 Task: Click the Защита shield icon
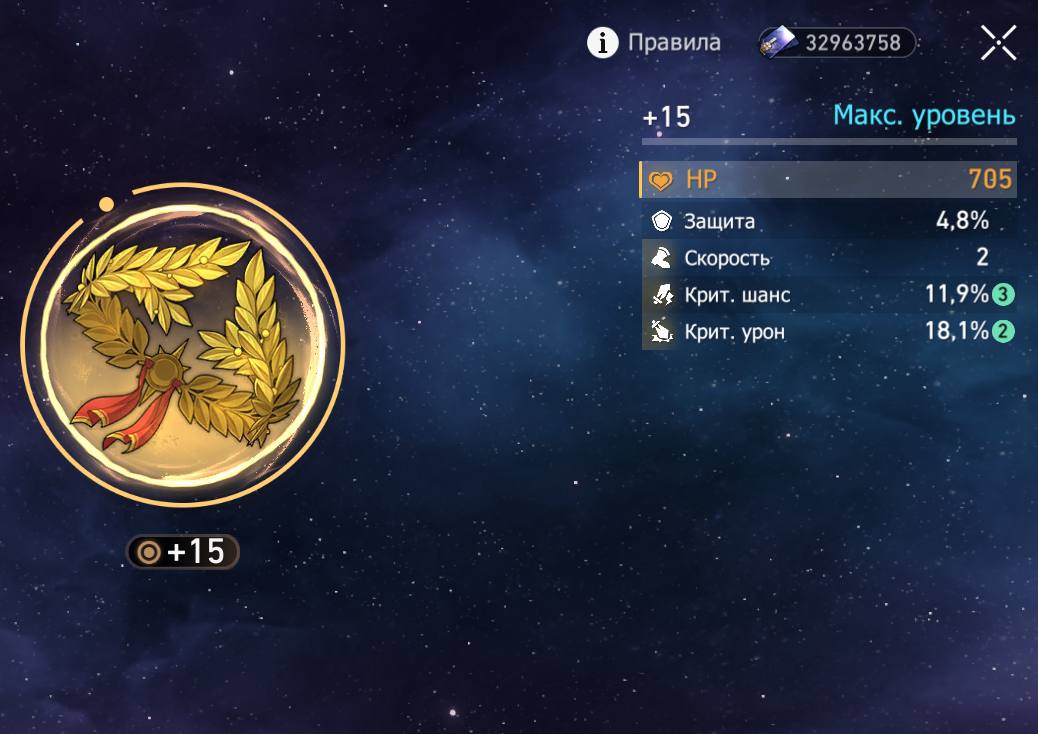[x=661, y=220]
